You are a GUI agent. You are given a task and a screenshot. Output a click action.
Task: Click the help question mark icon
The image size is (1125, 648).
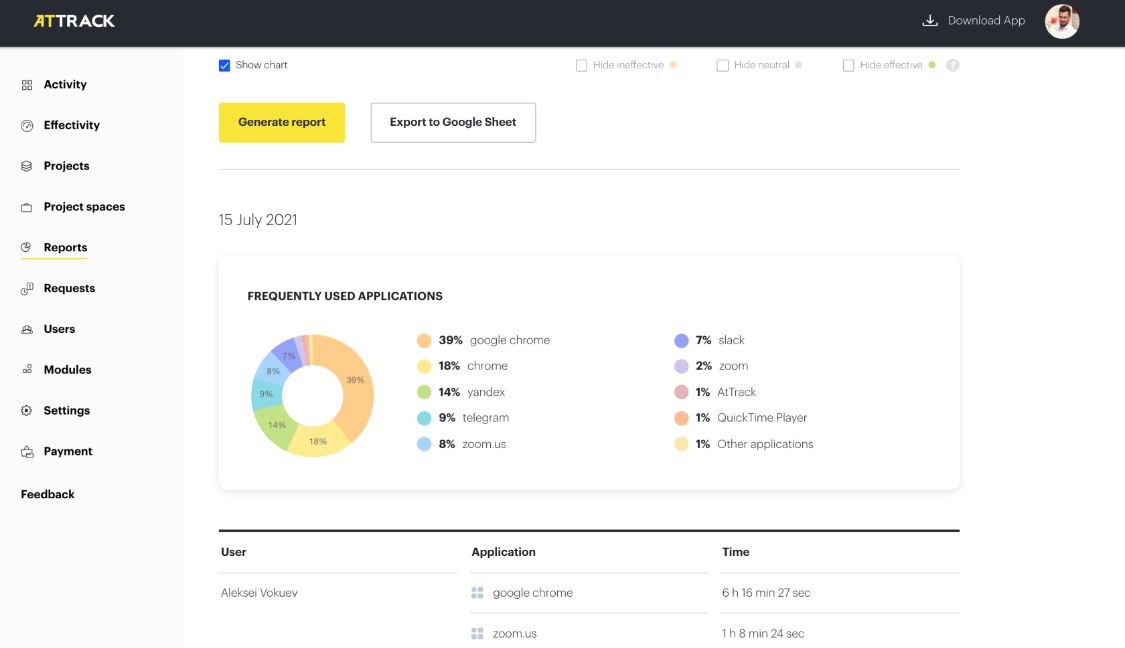(x=952, y=65)
